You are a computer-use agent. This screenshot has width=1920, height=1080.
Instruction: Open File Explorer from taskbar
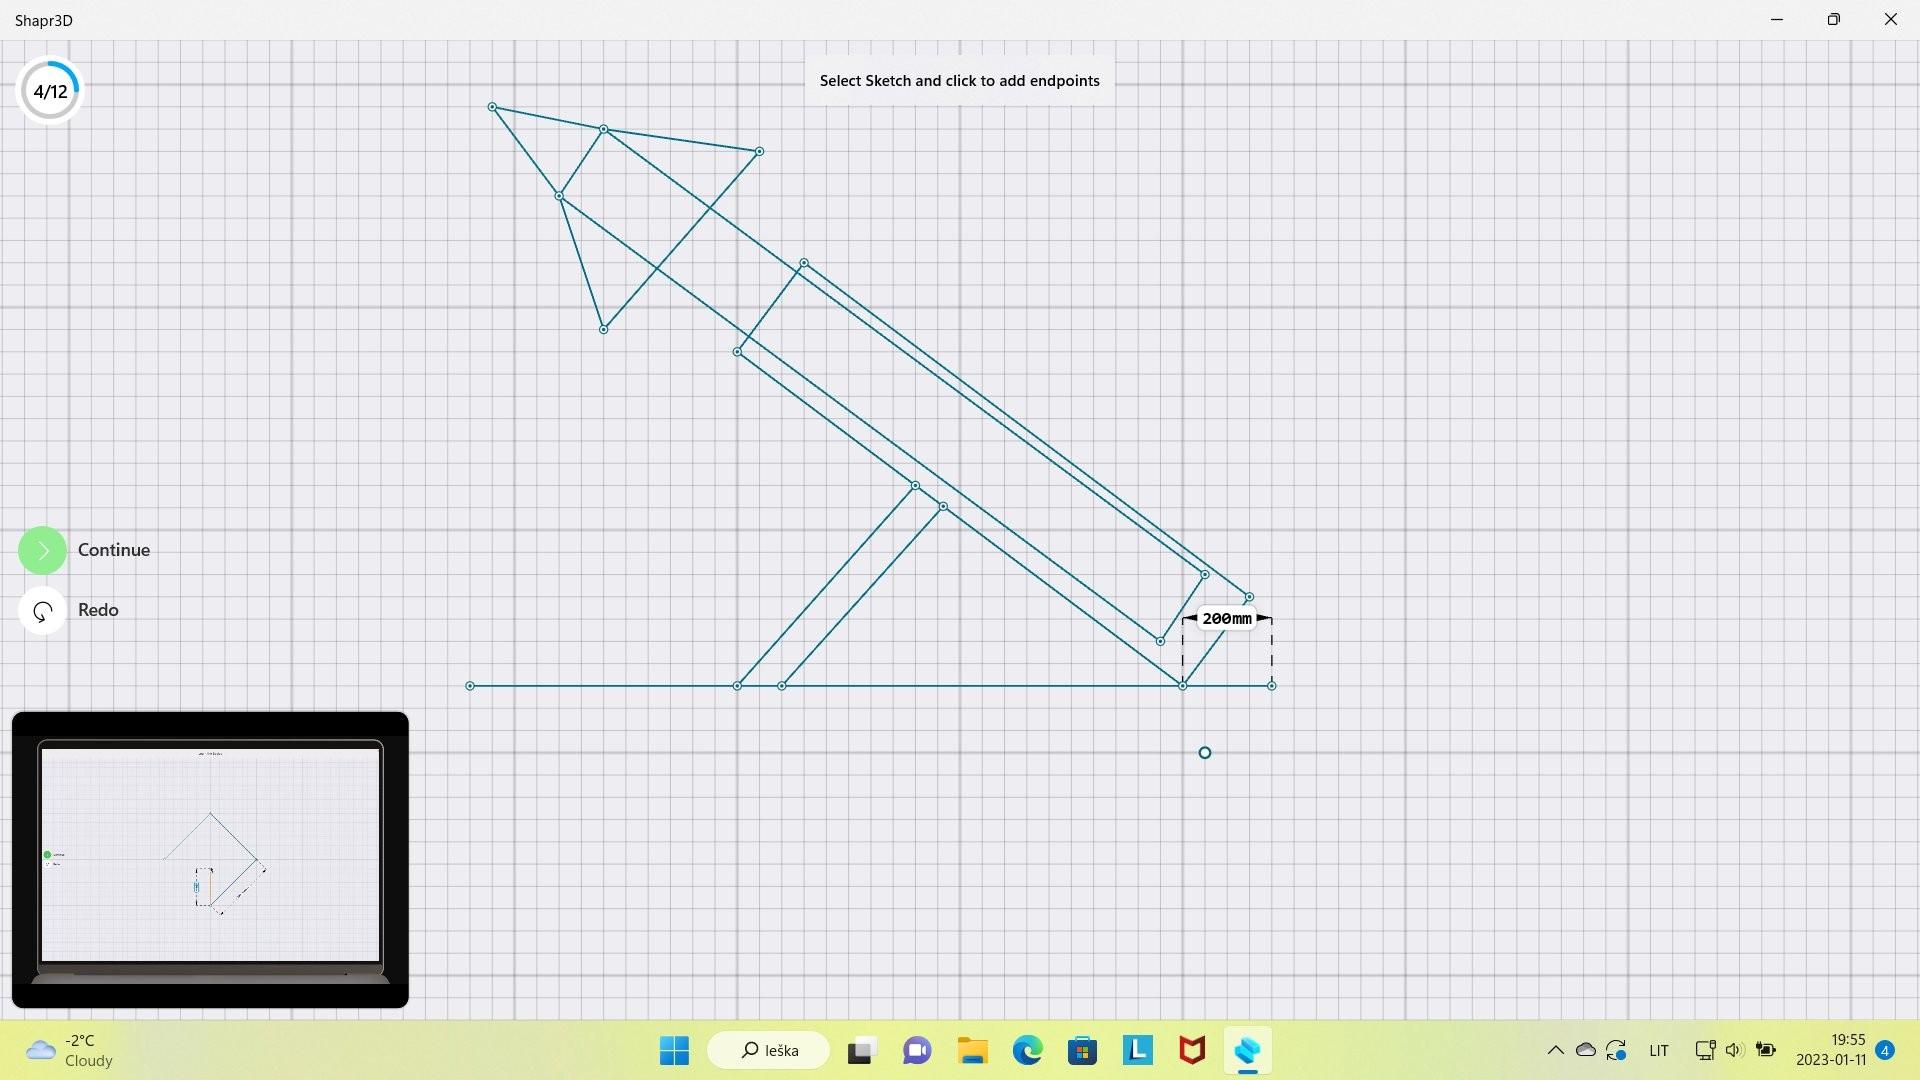(972, 1050)
